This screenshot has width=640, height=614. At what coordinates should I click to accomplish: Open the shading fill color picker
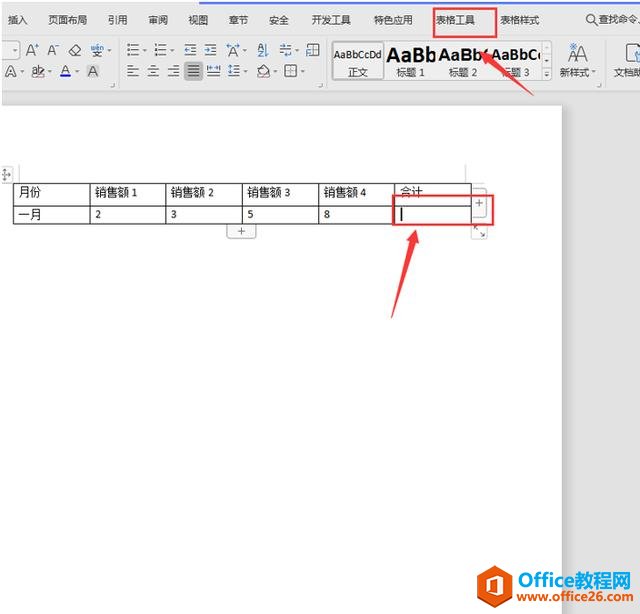coord(264,71)
